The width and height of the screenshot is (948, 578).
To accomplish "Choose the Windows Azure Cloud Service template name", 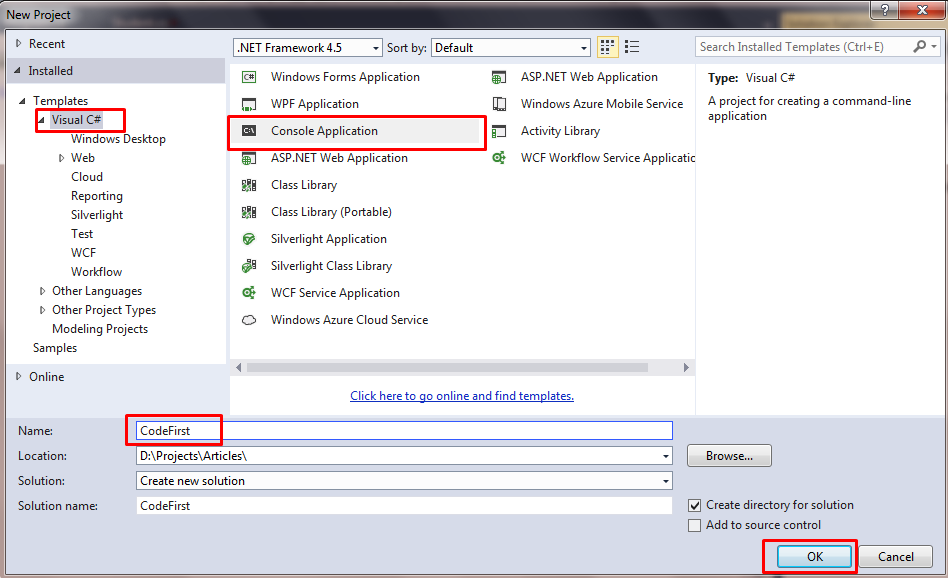I will click(349, 320).
